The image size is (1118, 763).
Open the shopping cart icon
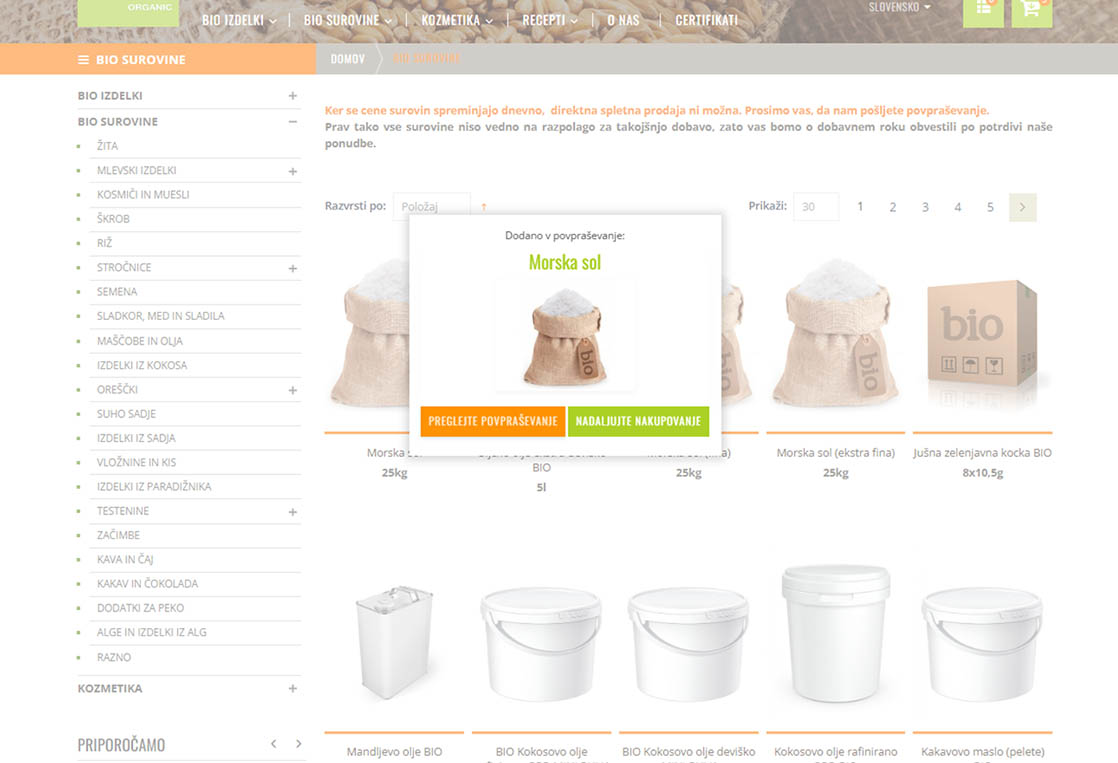pyautogui.click(x=1031, y=9)
